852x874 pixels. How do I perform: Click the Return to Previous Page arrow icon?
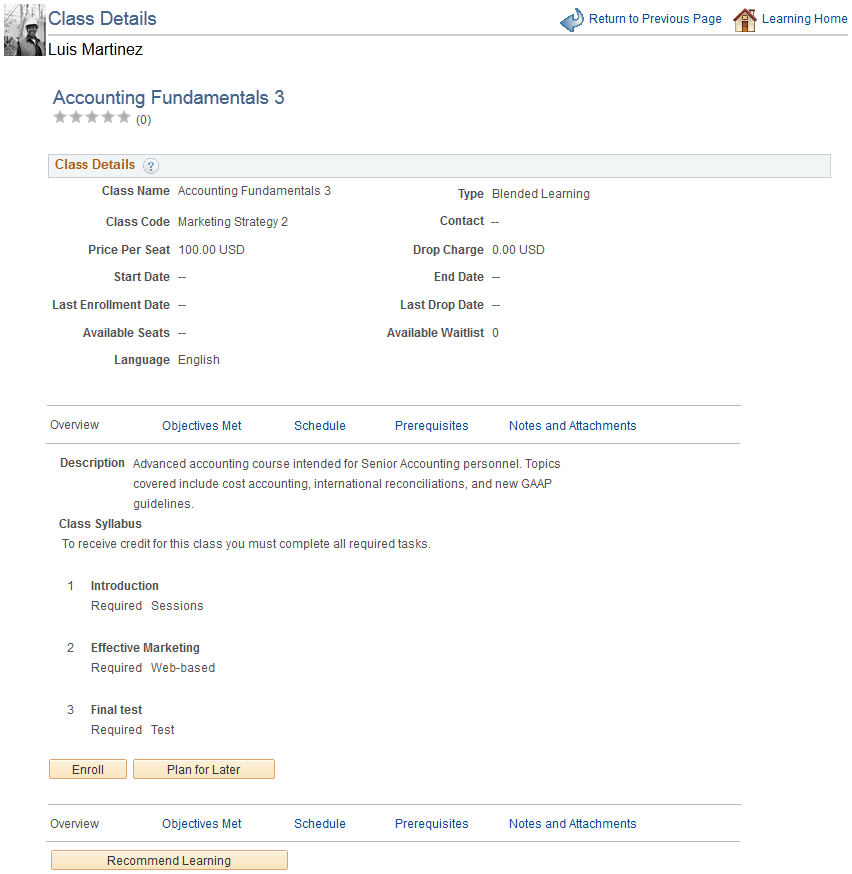[571, 18]
